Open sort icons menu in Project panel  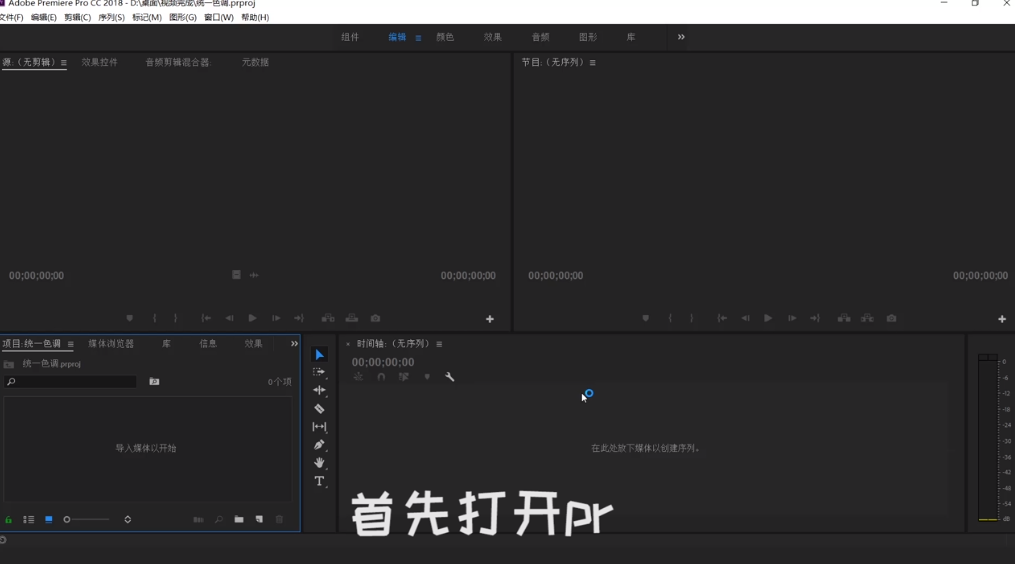pos(128,519)
